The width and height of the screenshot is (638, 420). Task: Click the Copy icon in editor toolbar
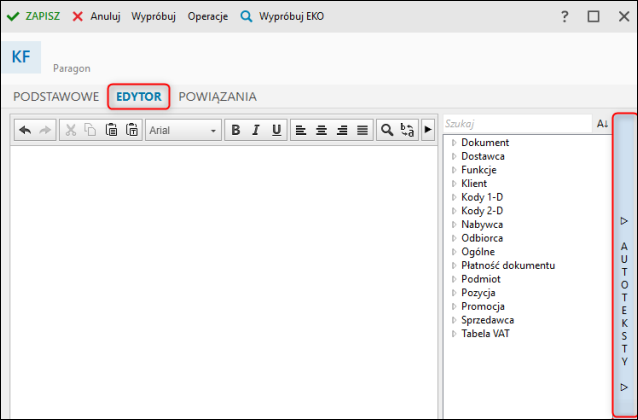click(x=90, y=130)
